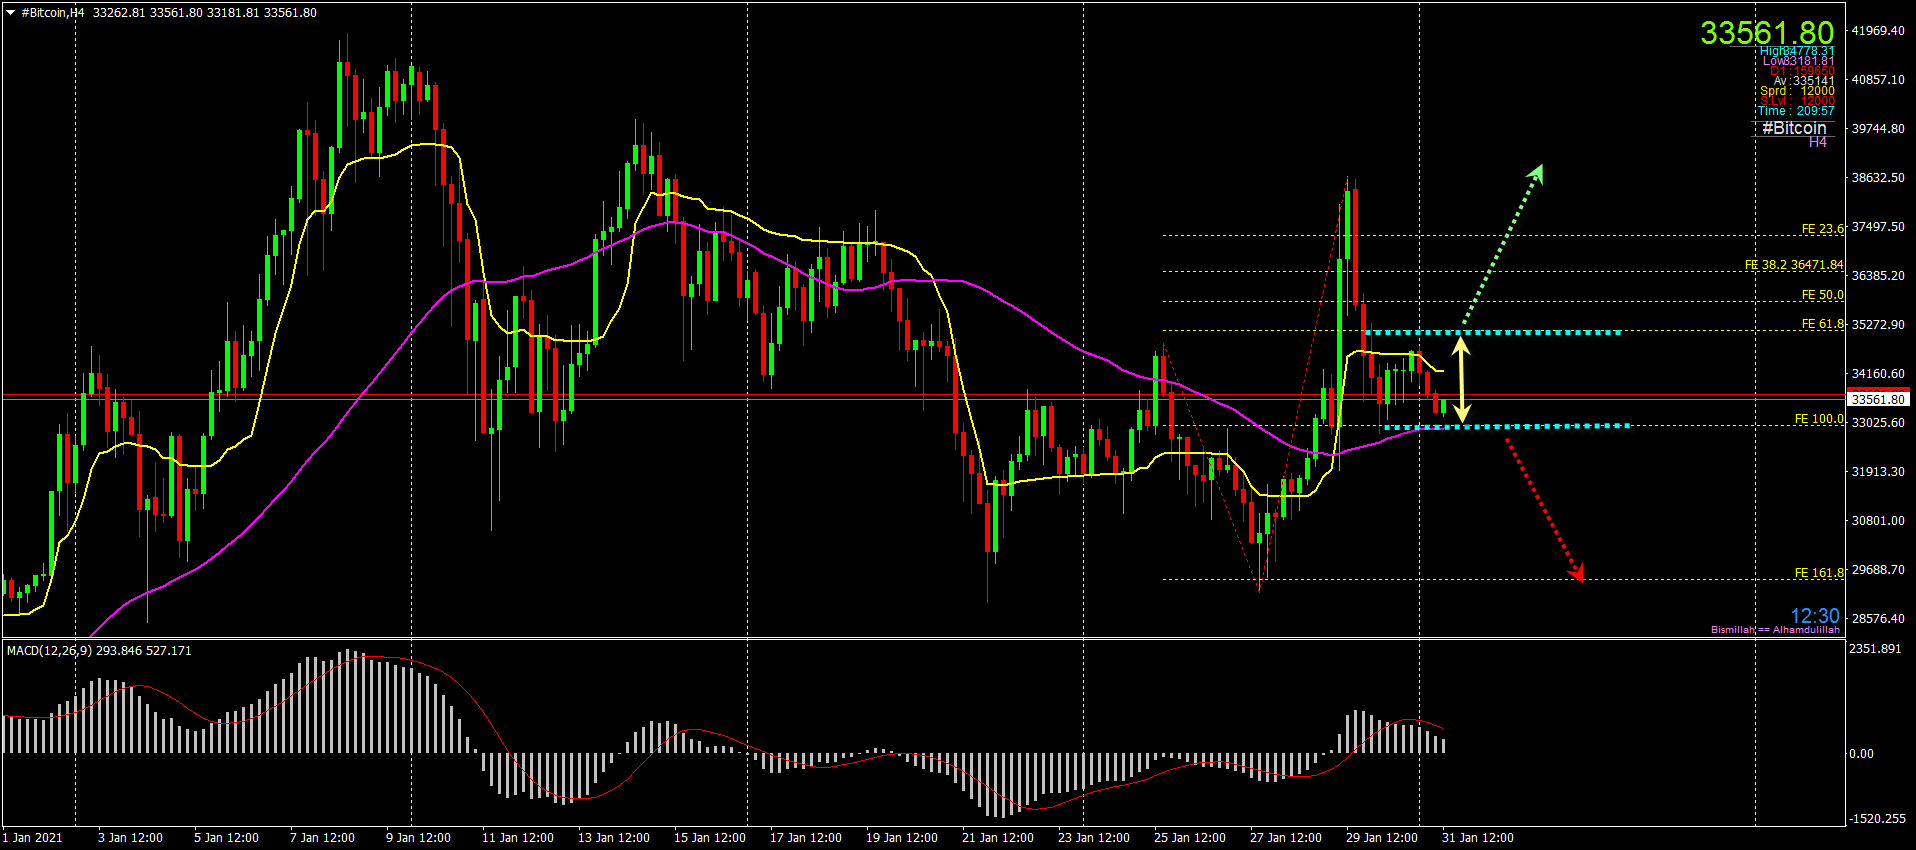1916x850 pixels.
Task: Click the 36385.20 price scale value
Action: [1878, 276]
